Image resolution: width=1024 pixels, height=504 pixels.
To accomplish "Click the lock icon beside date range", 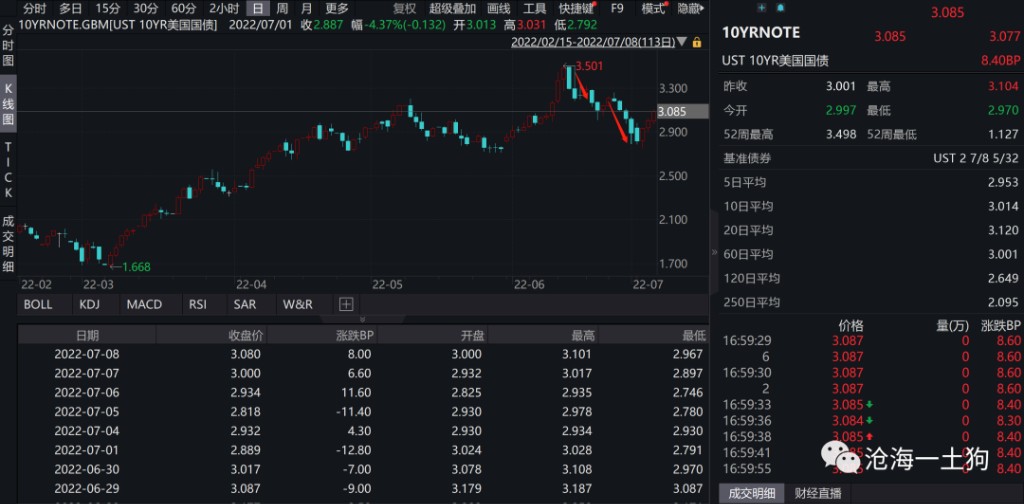I will [x=696, y=42].
